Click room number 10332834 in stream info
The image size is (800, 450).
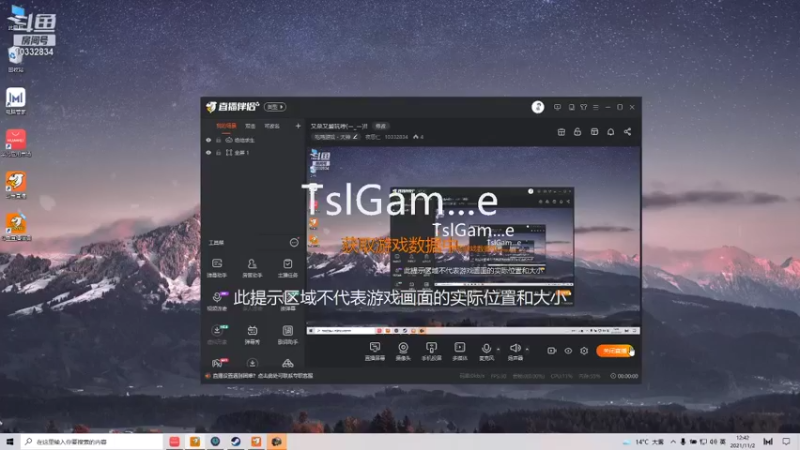click(396, 137)
